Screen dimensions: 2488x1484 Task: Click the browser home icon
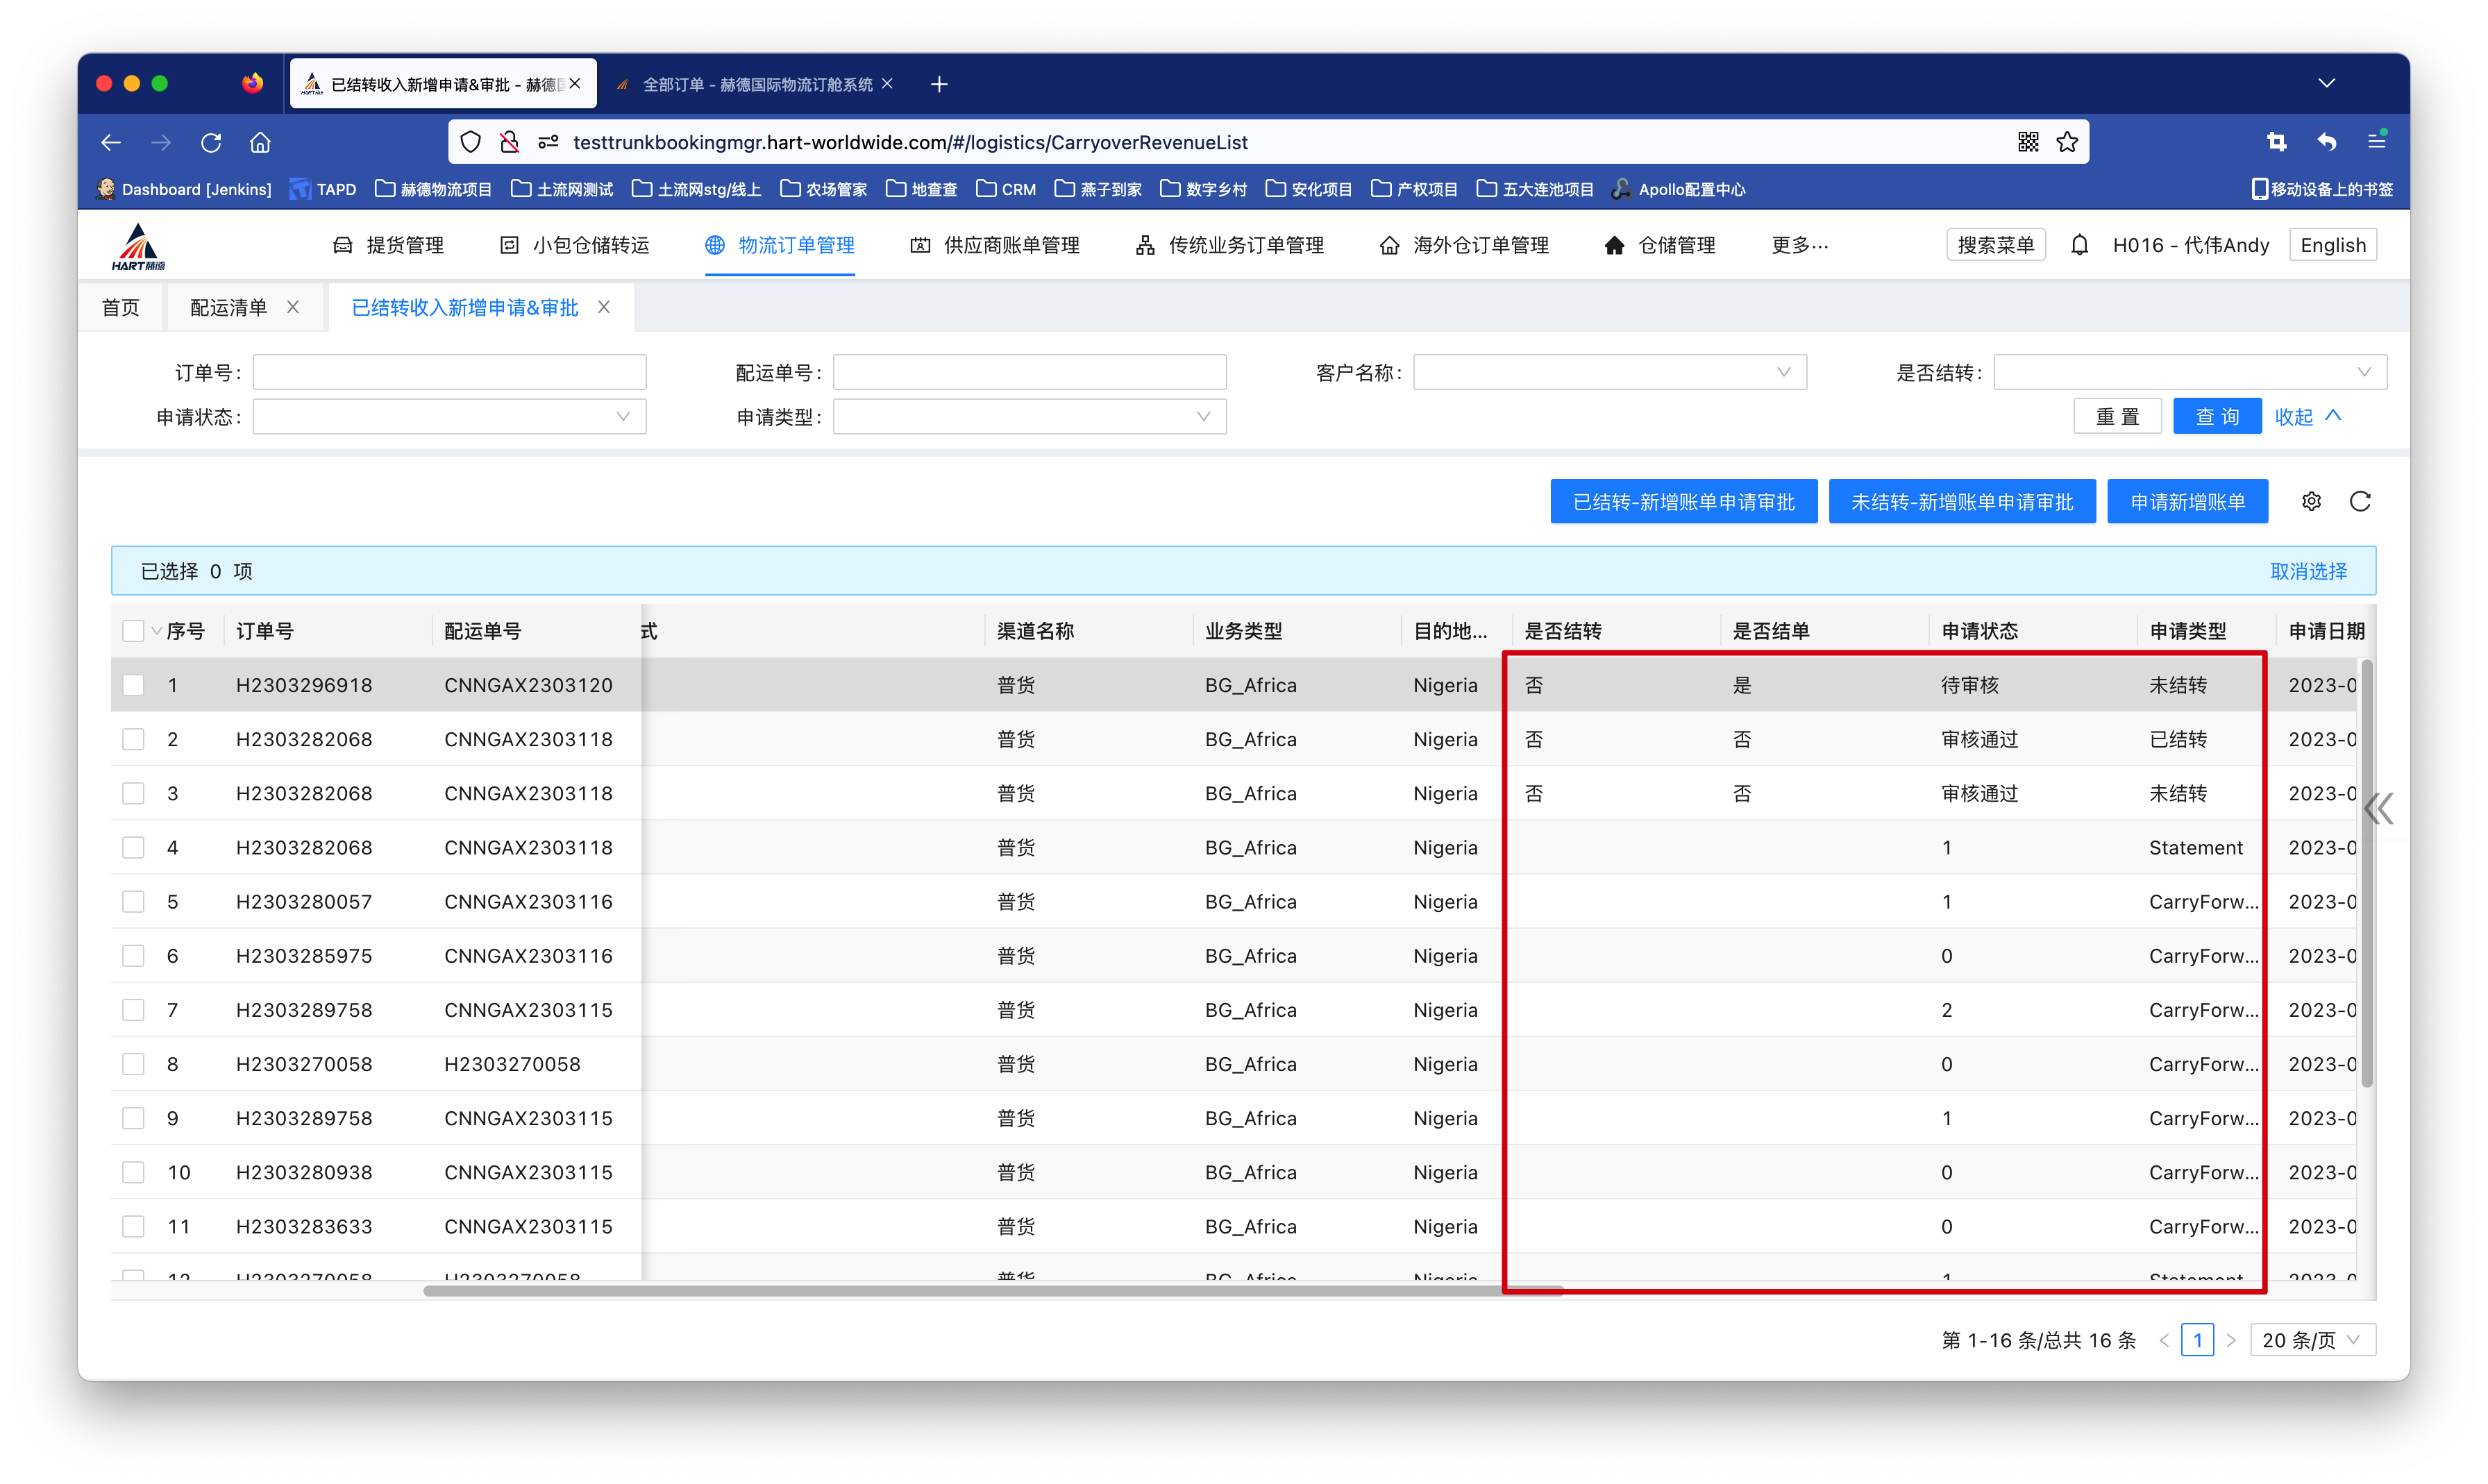click(260, 142)
